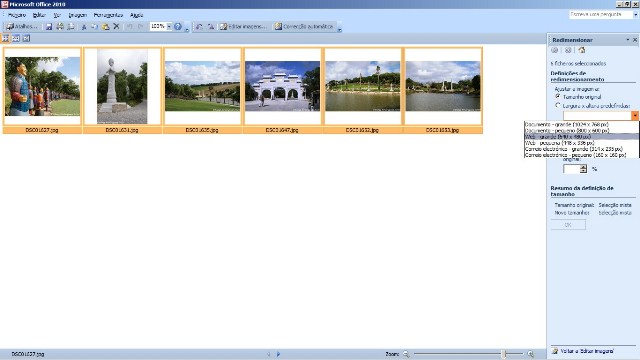Click the Rotate left icon
This screenshot has height=360, width=640.
(199, 27)
